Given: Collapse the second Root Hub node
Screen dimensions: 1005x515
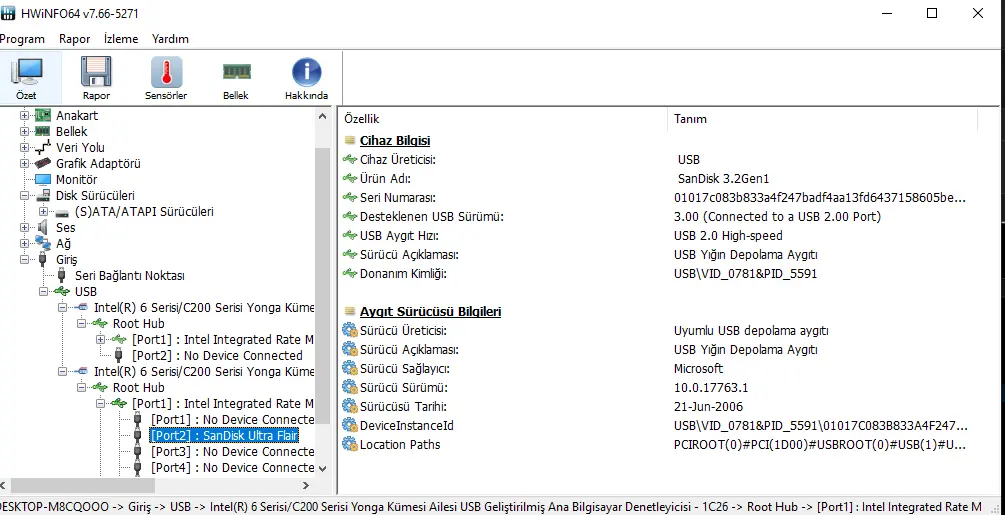Looking at the screenshot, I should point(81,388).
